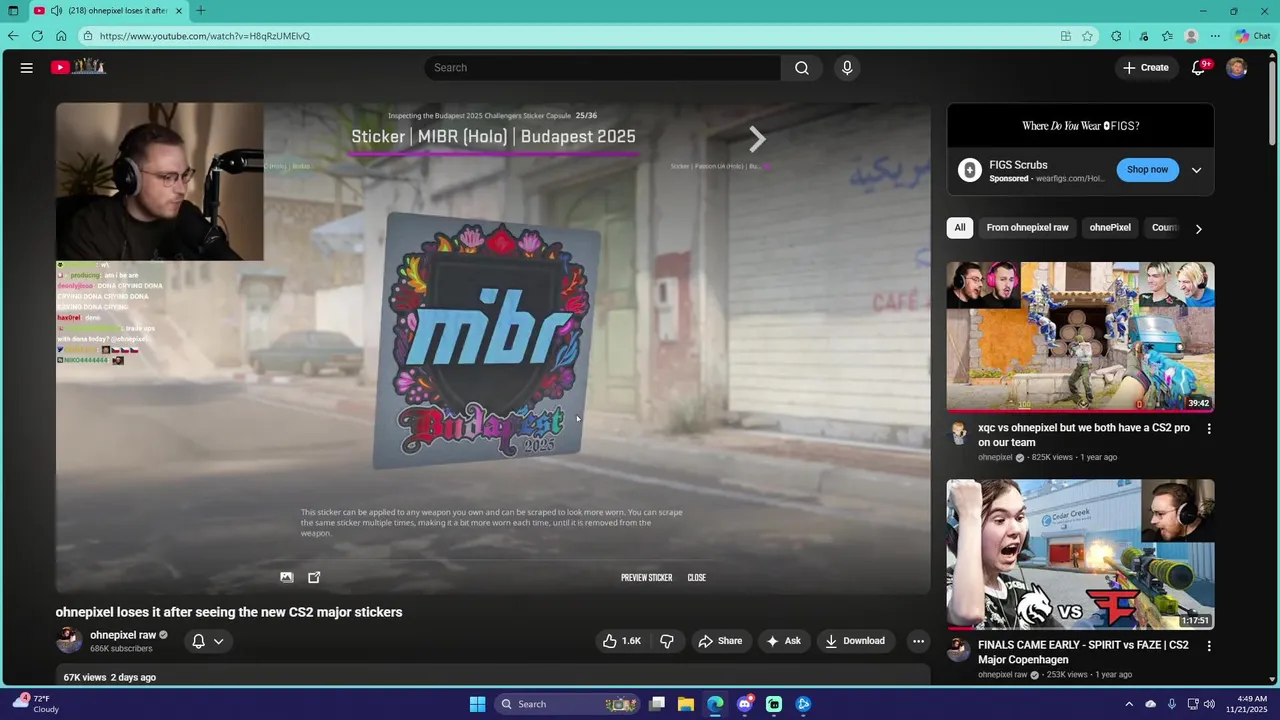Switch to the ohnepixel loses it tab
Viewport: 1280px width, 720px height.
(x=108, y=11)
